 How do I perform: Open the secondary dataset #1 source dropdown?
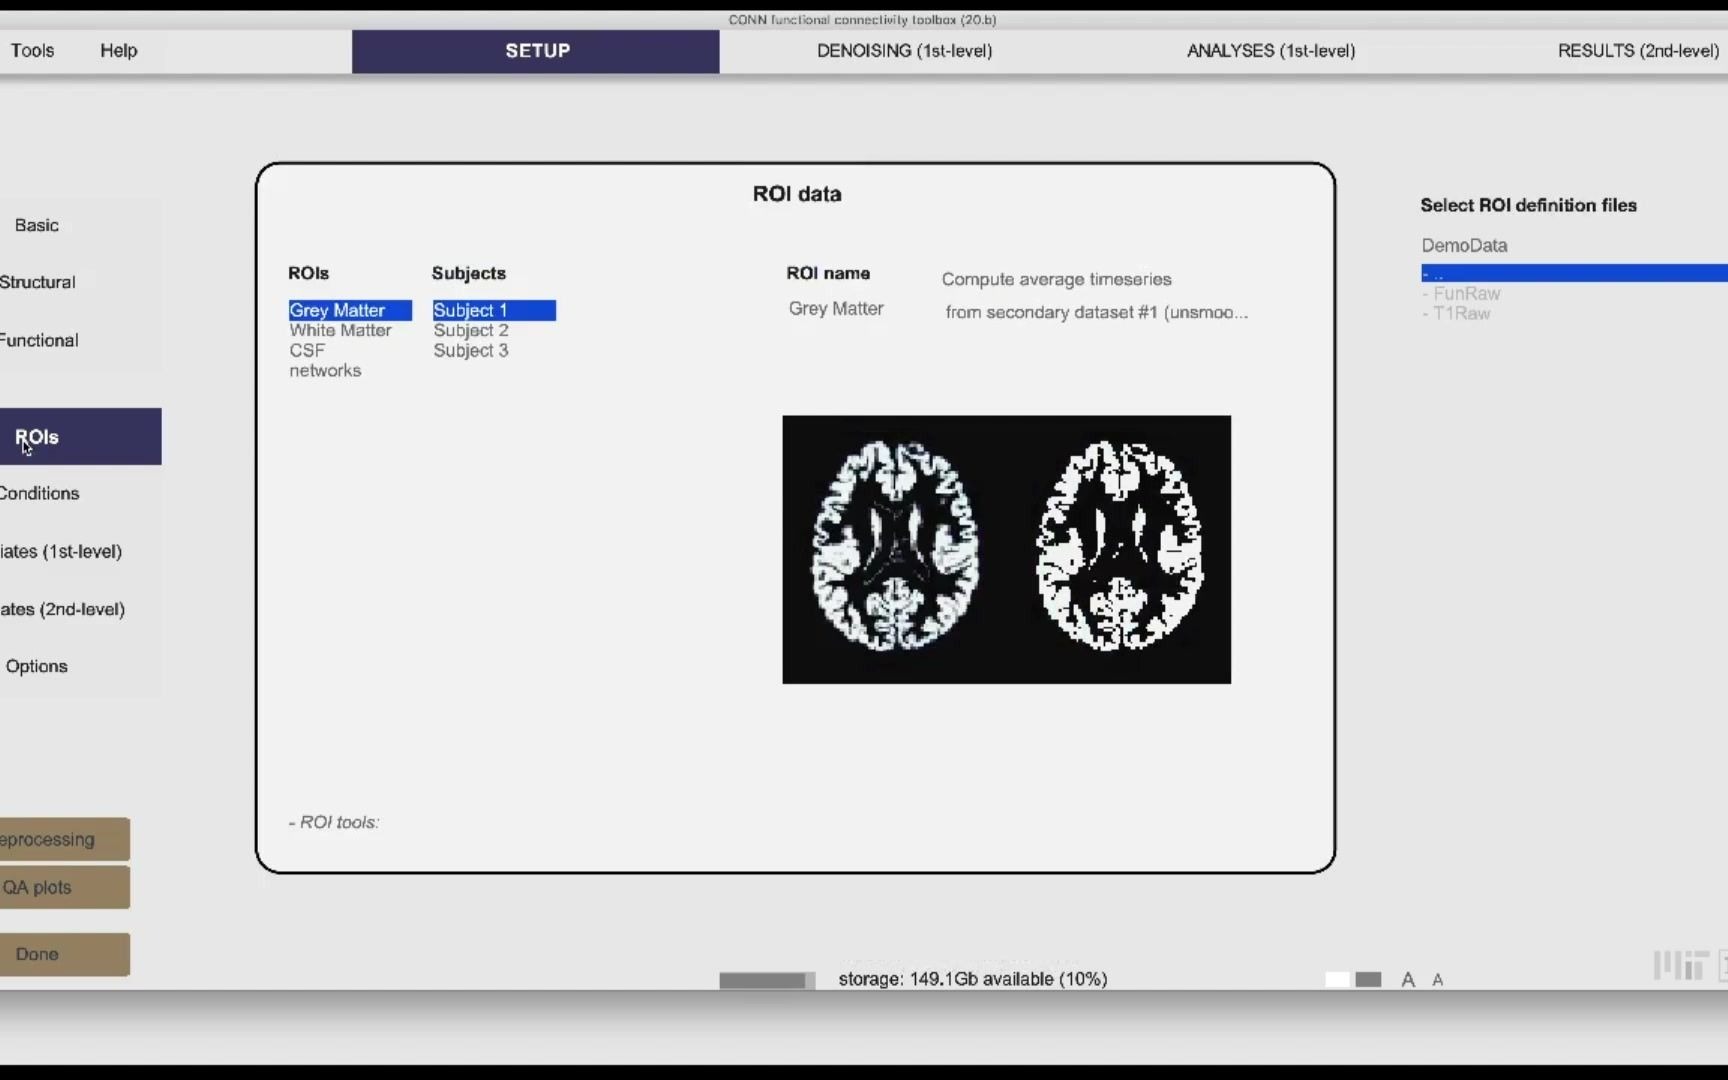pos(1096,313)
